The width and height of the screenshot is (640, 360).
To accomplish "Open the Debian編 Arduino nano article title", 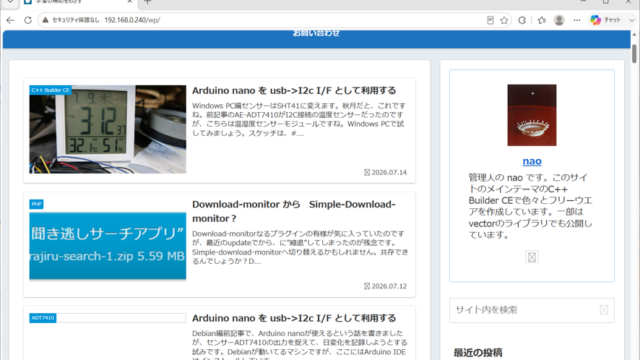I will (294, 318).
